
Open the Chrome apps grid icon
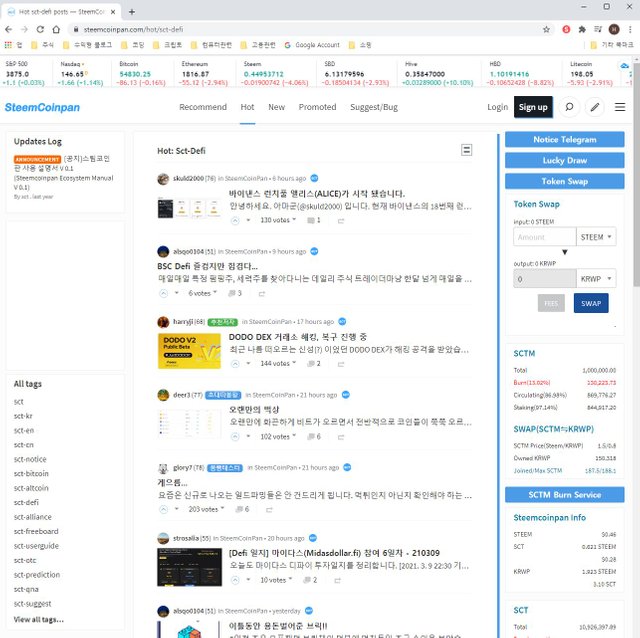click(x=8, y=45)
